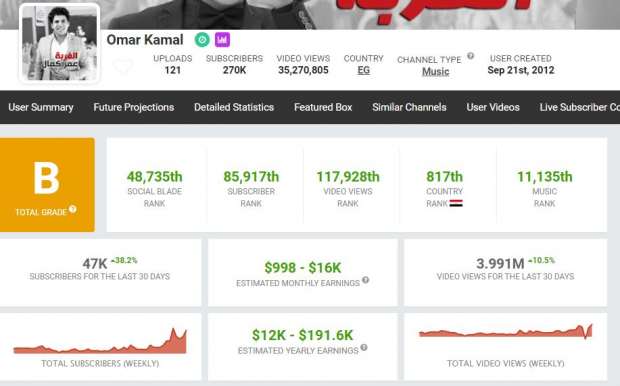Open the User Videos tab
The image size is (620, 386).
493,107
